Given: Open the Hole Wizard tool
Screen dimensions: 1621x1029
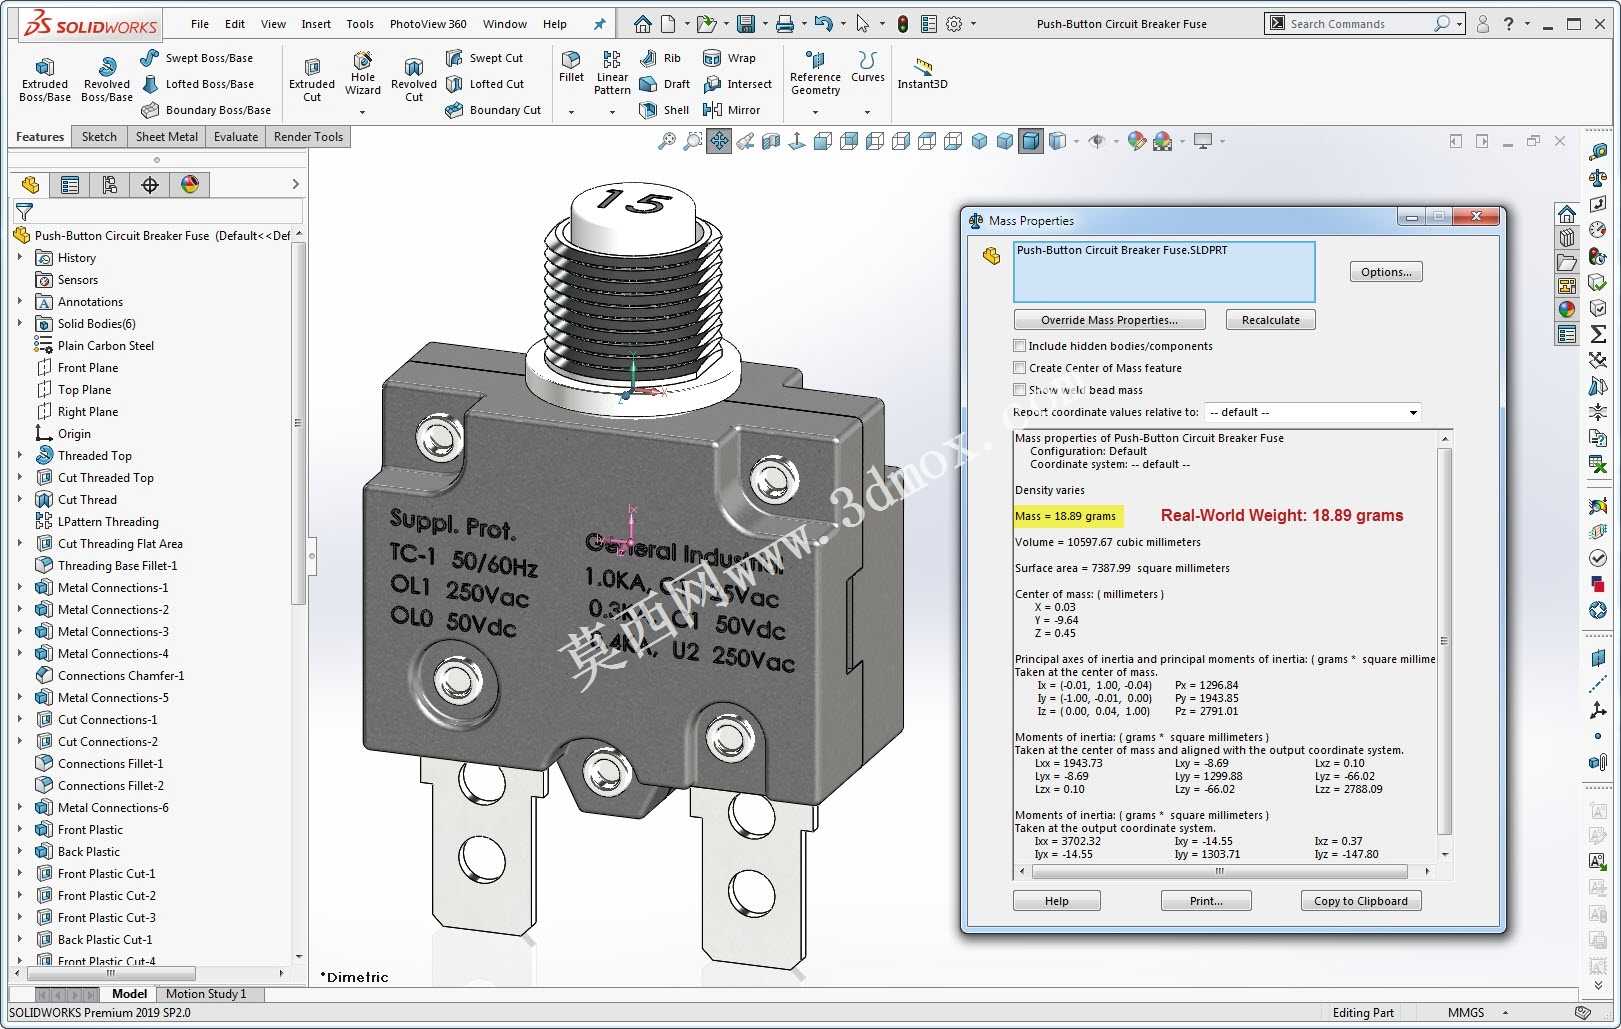Looking at the screenshot, I should click(363, 74).
